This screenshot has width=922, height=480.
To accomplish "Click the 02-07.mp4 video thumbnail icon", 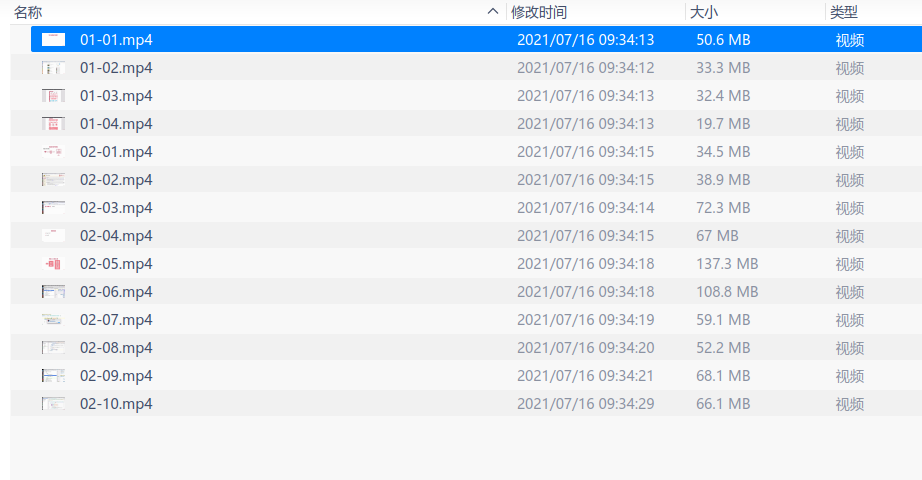I will click(54, 319).
